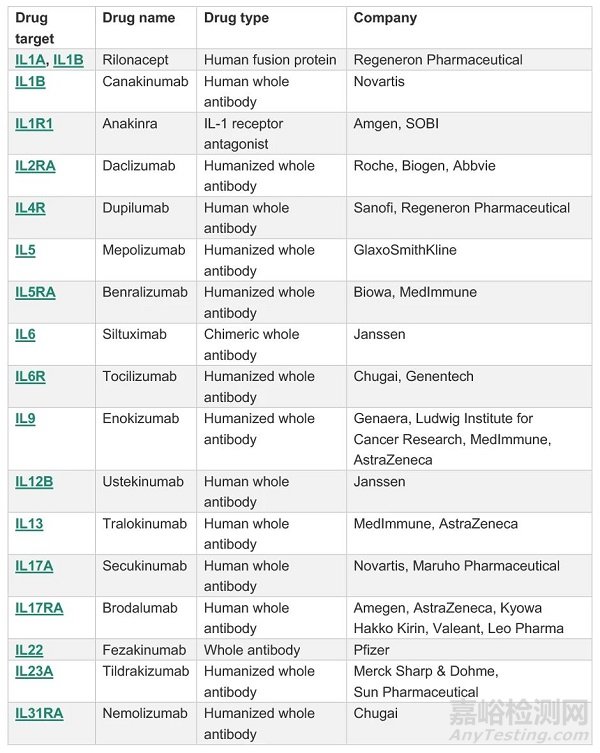
Task: Click the Company column header
Action: (x=385, y=18)
